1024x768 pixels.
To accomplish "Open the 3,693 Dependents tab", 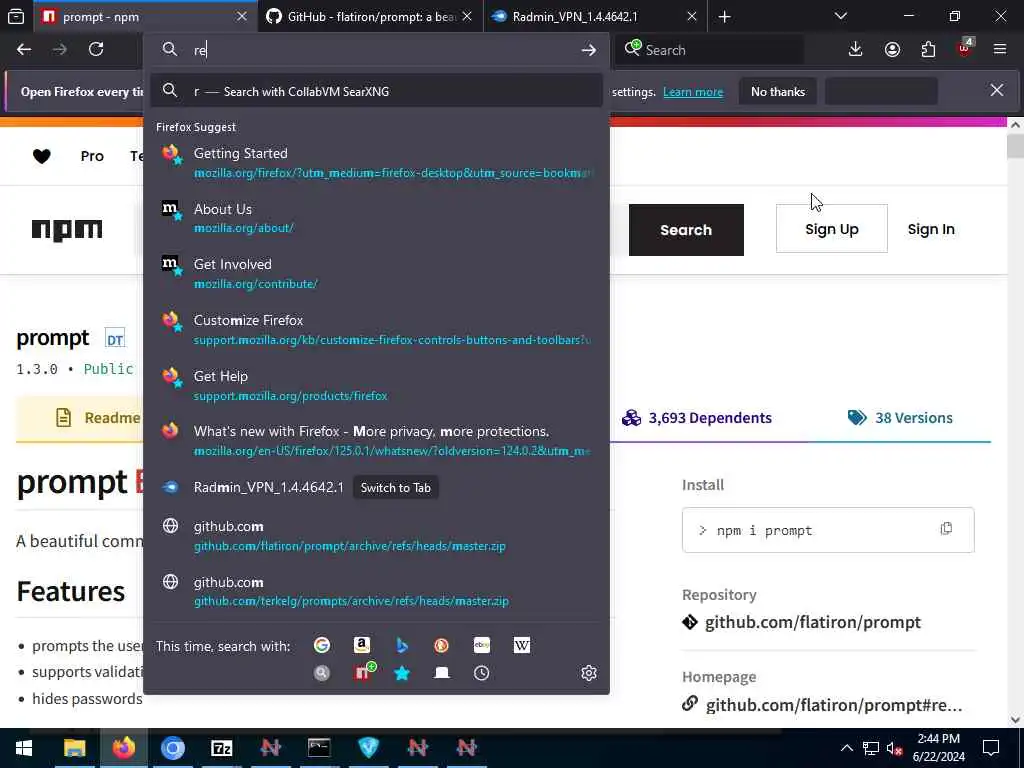I will coord(697,418).
